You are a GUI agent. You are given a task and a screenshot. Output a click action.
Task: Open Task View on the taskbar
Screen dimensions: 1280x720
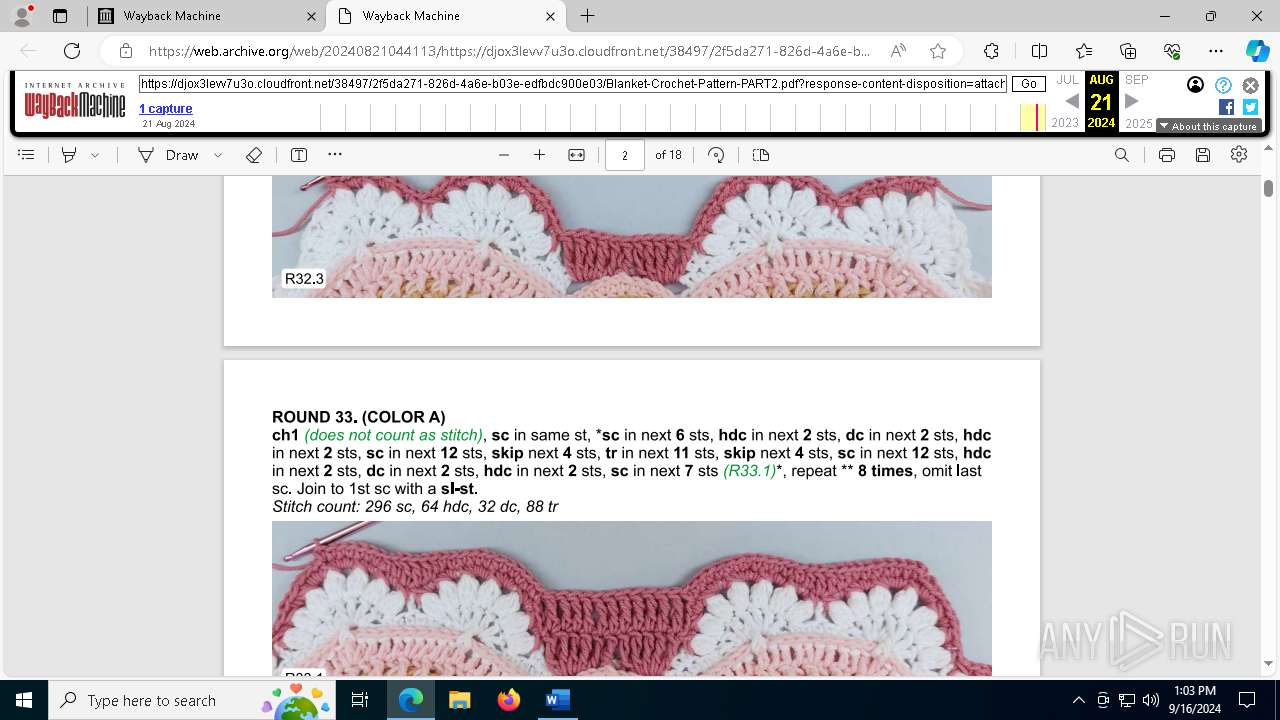[361, 700]
